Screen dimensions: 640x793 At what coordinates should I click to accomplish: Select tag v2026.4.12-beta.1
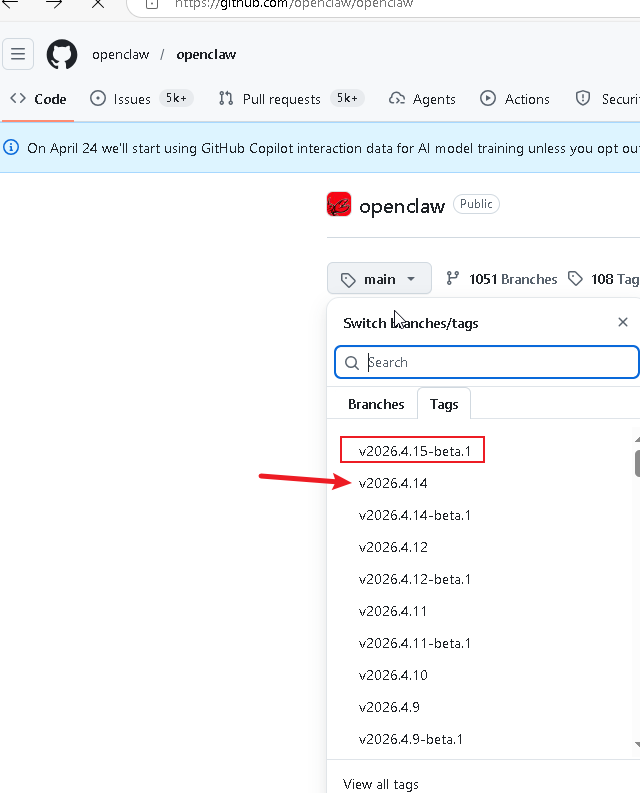pos(414,579)
